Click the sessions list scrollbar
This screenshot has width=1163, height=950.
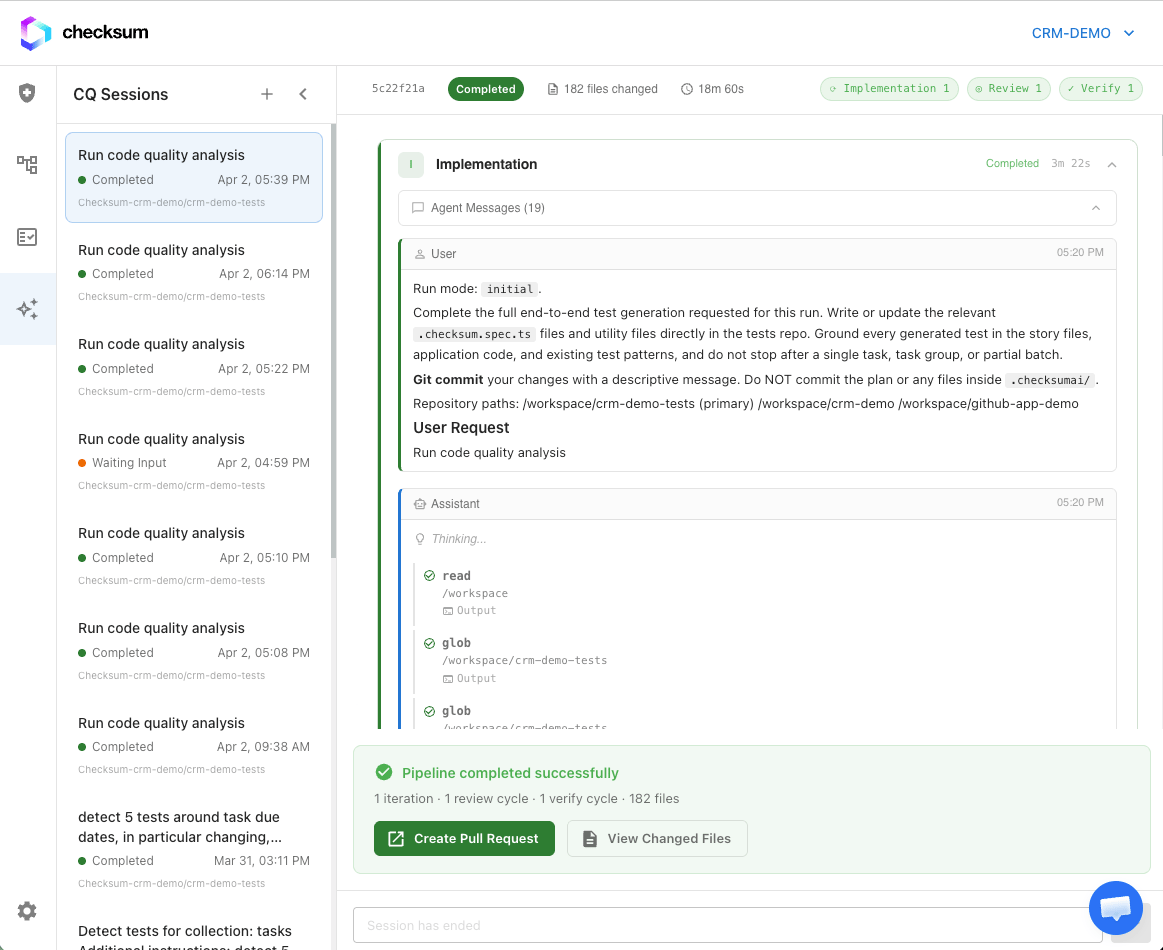(x=334, y=341)
